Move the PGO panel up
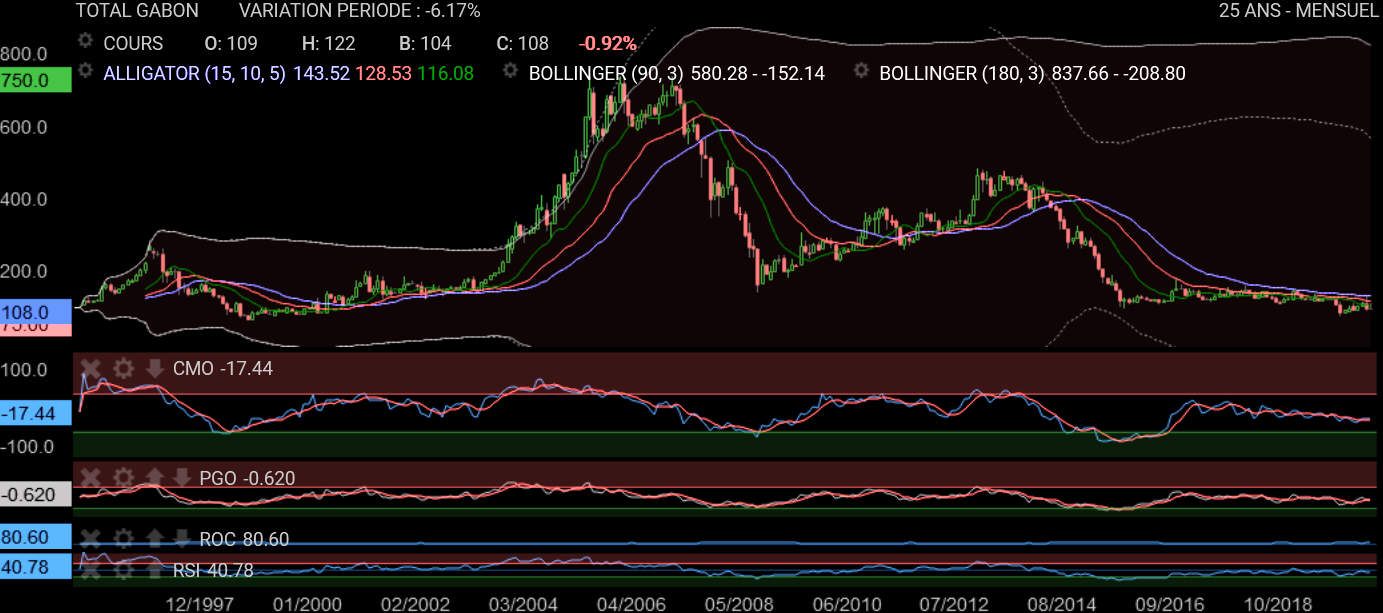This screenshot has width=1383, height=613. pyautogui.click(x=154, y=477)
